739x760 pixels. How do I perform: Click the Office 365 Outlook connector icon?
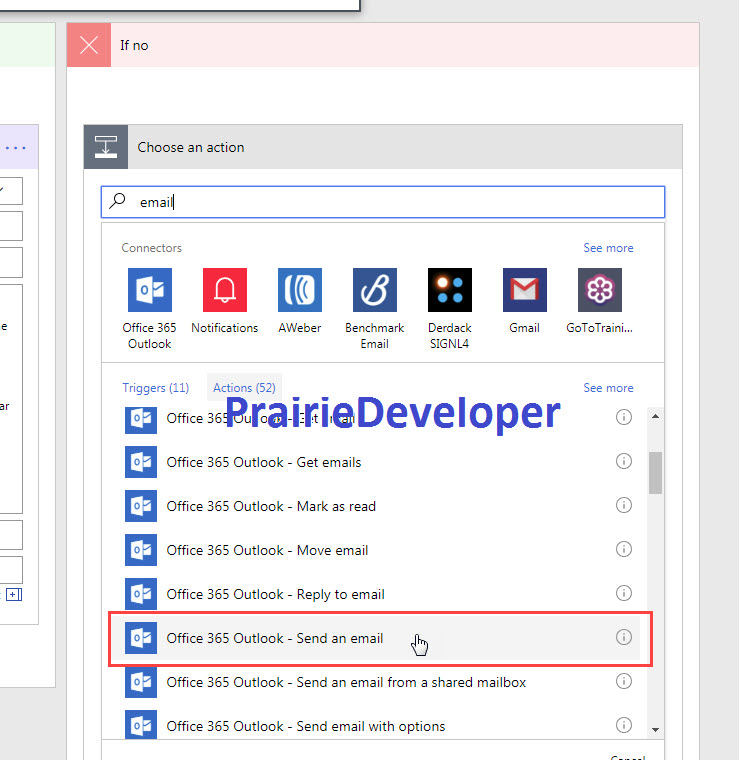pos(150,290)
